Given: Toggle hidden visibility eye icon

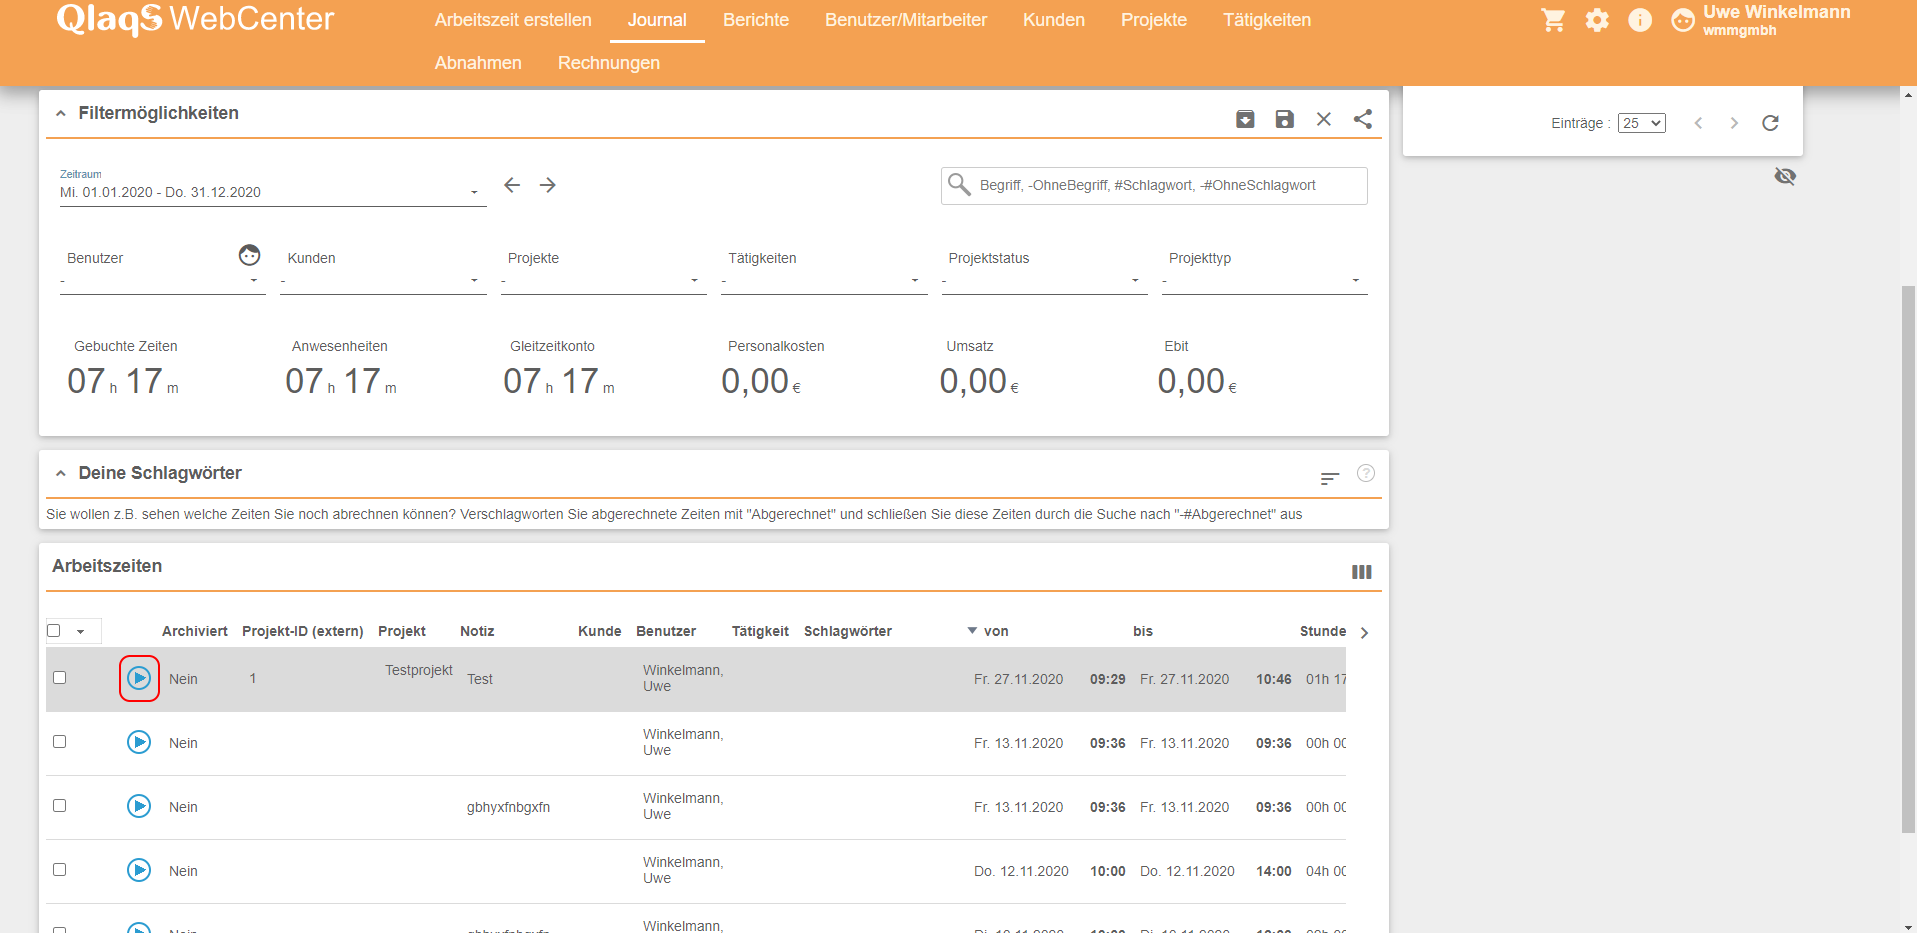Looking at the screenshot, I should point(1785,176).
